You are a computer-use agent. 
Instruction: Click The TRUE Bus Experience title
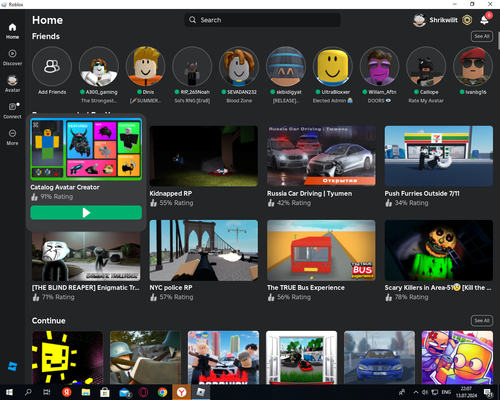pyautogui.click(x=306, y=288)
